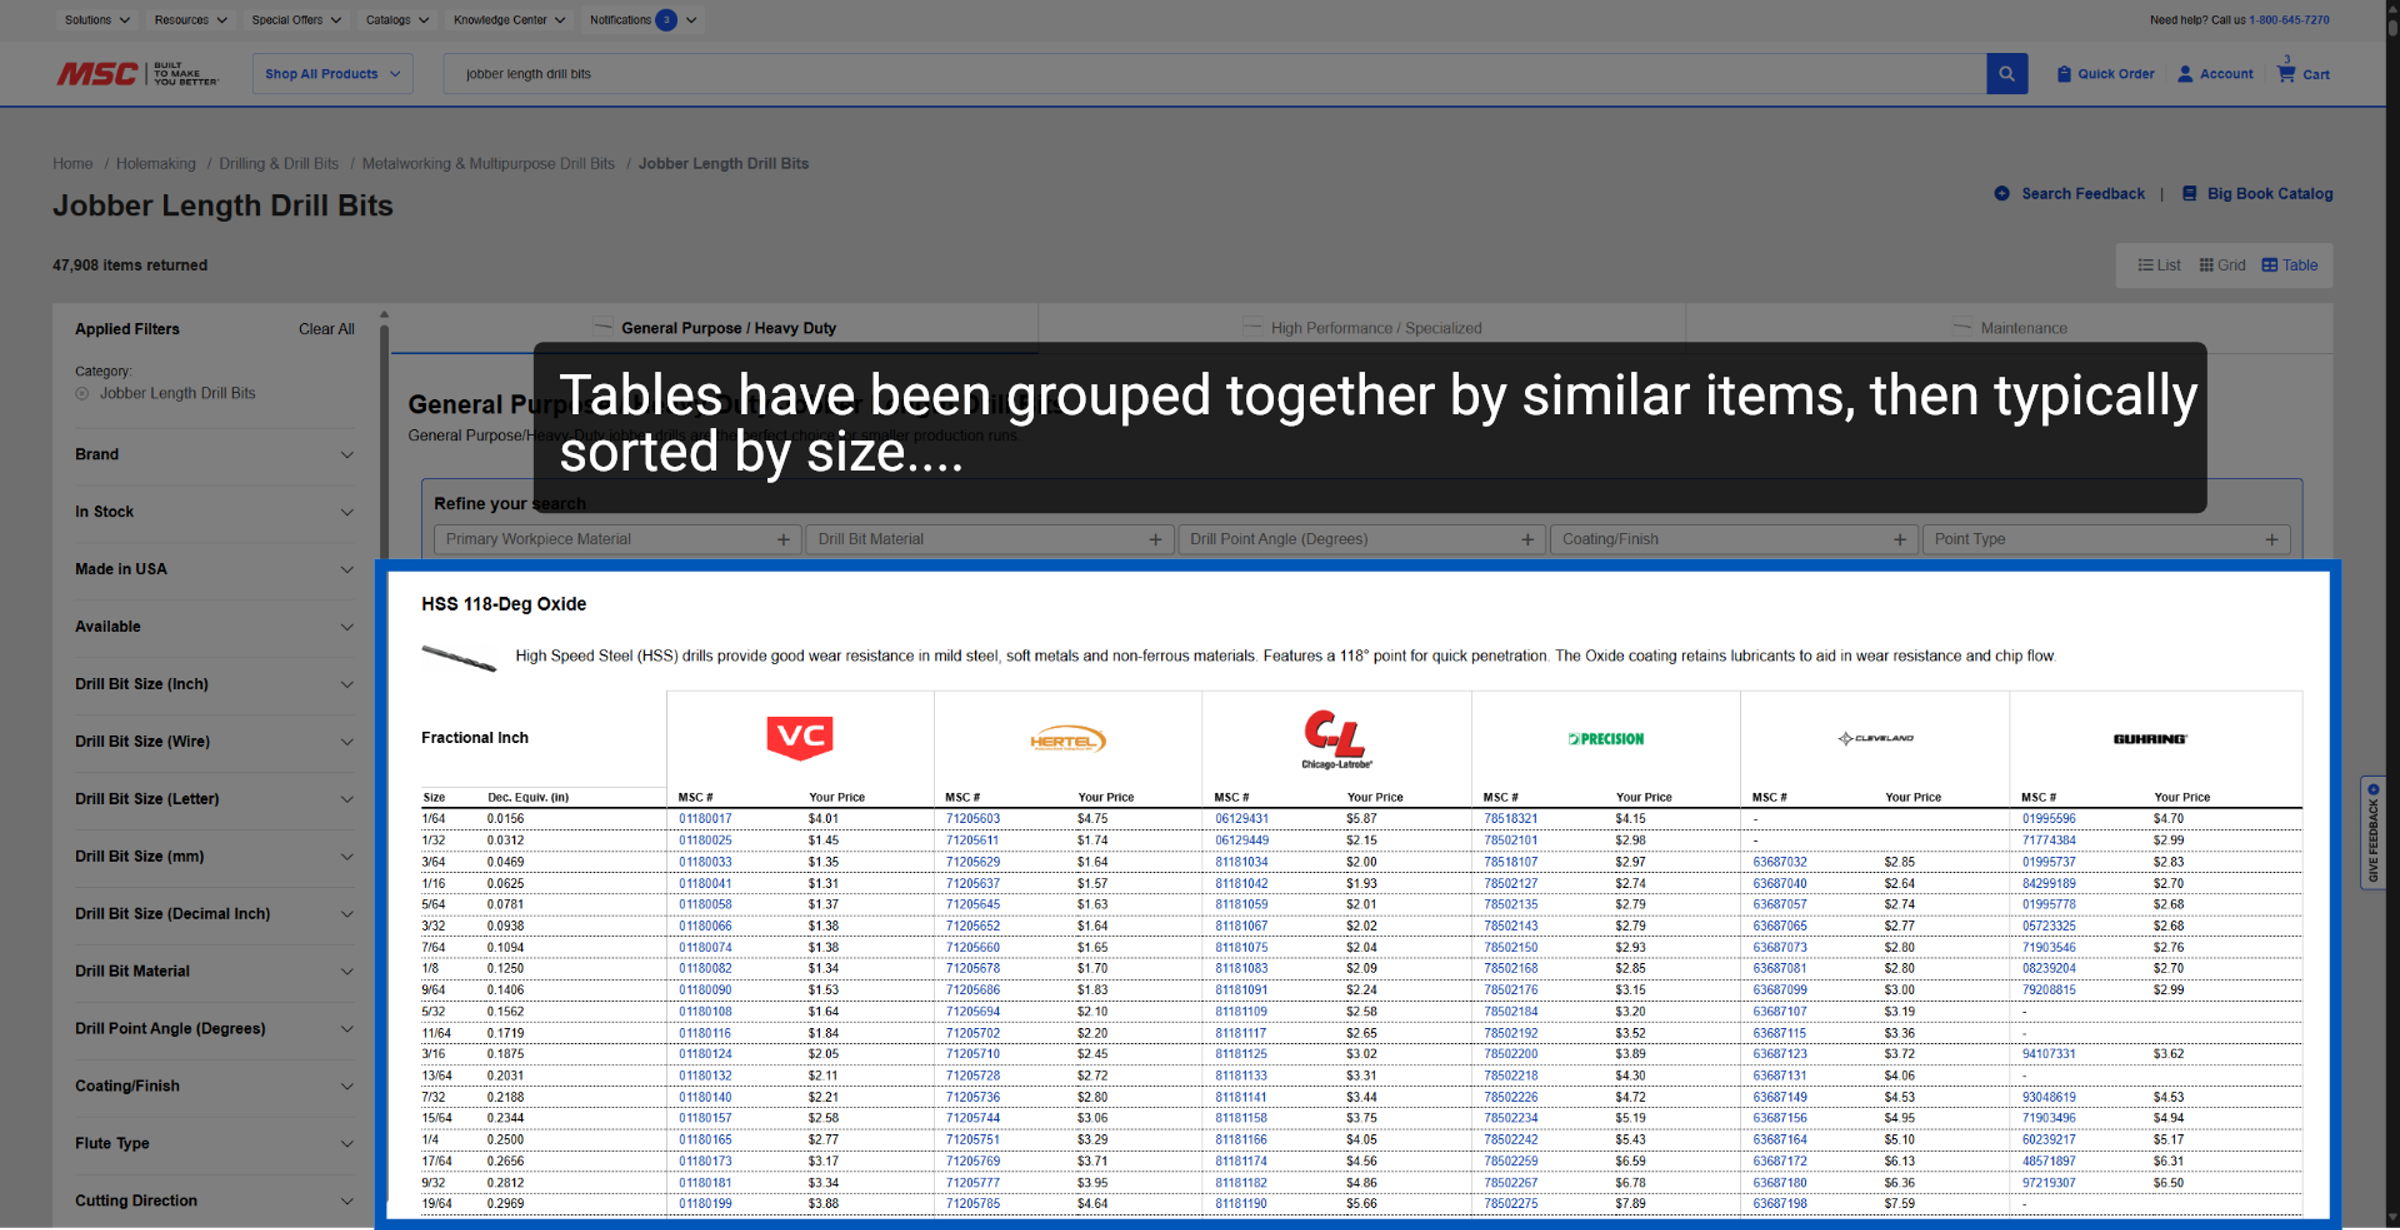
Task: Expand the Cutting Direction filter
Action: (x=214, y=1201)
